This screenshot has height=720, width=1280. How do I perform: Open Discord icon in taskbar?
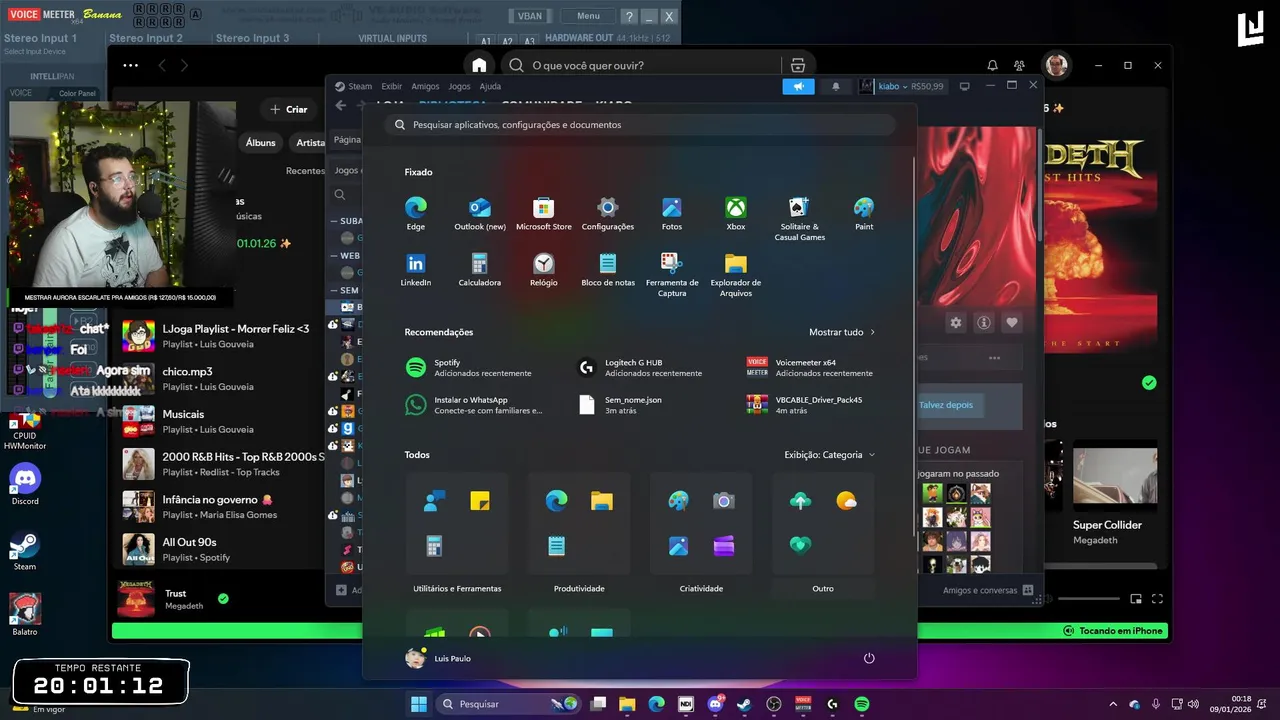click(x=715, y=704)
